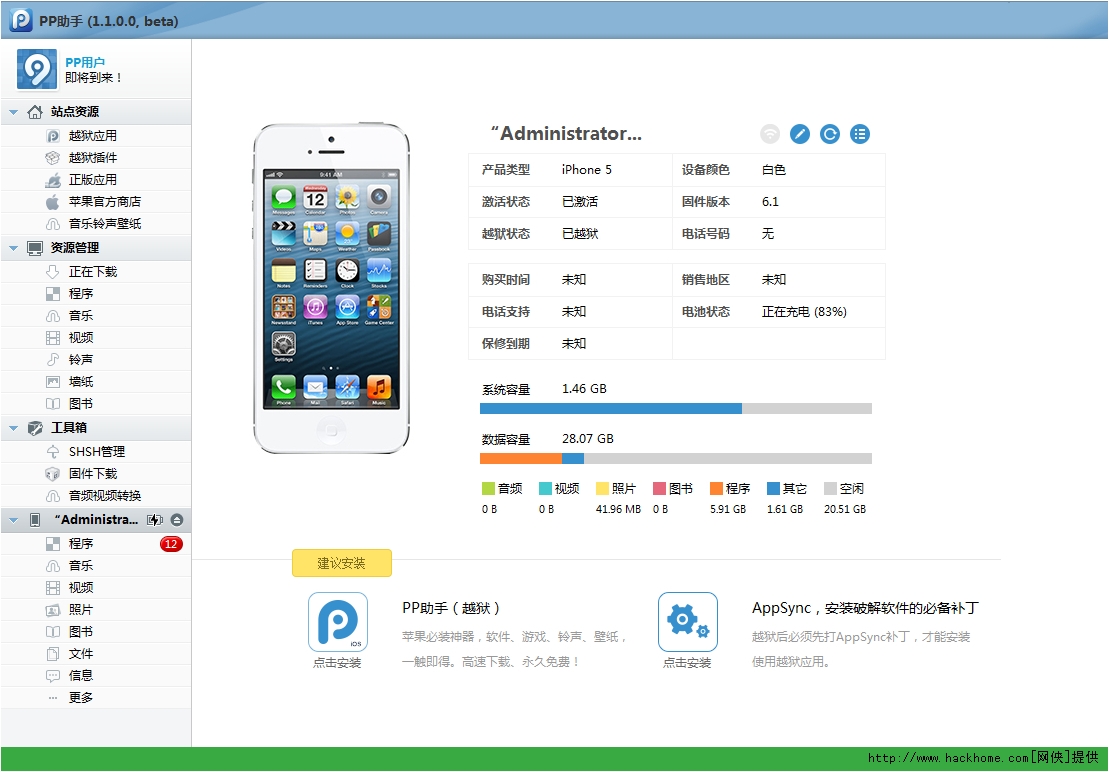Click the 数据容量 usage bar
1109x772 pixels.
click(675, 459)
